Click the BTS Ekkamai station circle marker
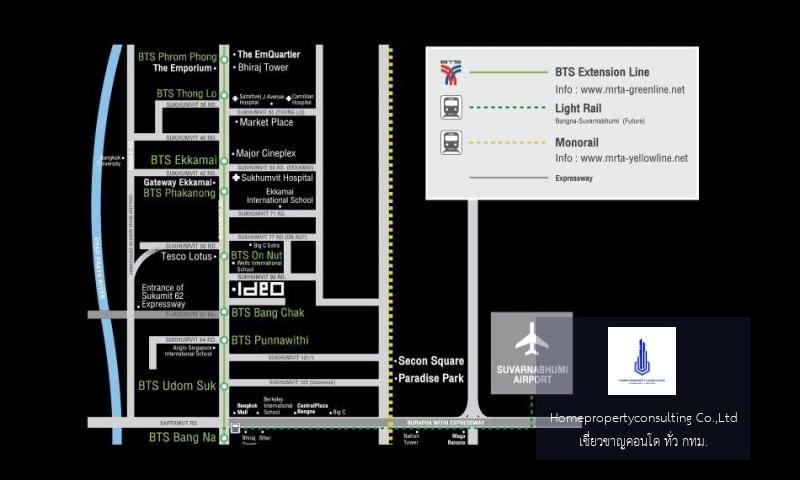Screen dimensions: 800x480 pyautogui.click(x=223, y=161)
